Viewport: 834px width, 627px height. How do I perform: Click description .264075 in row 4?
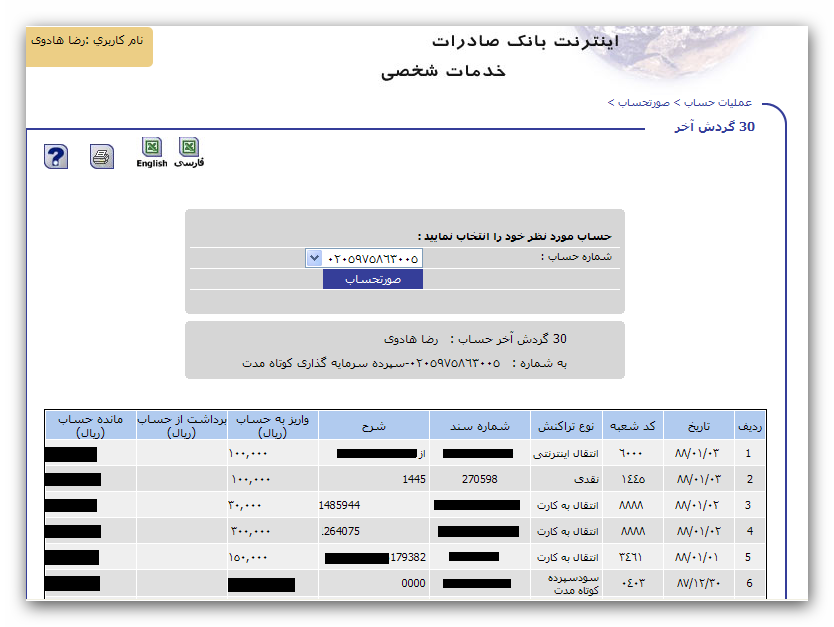pos(340,531)
